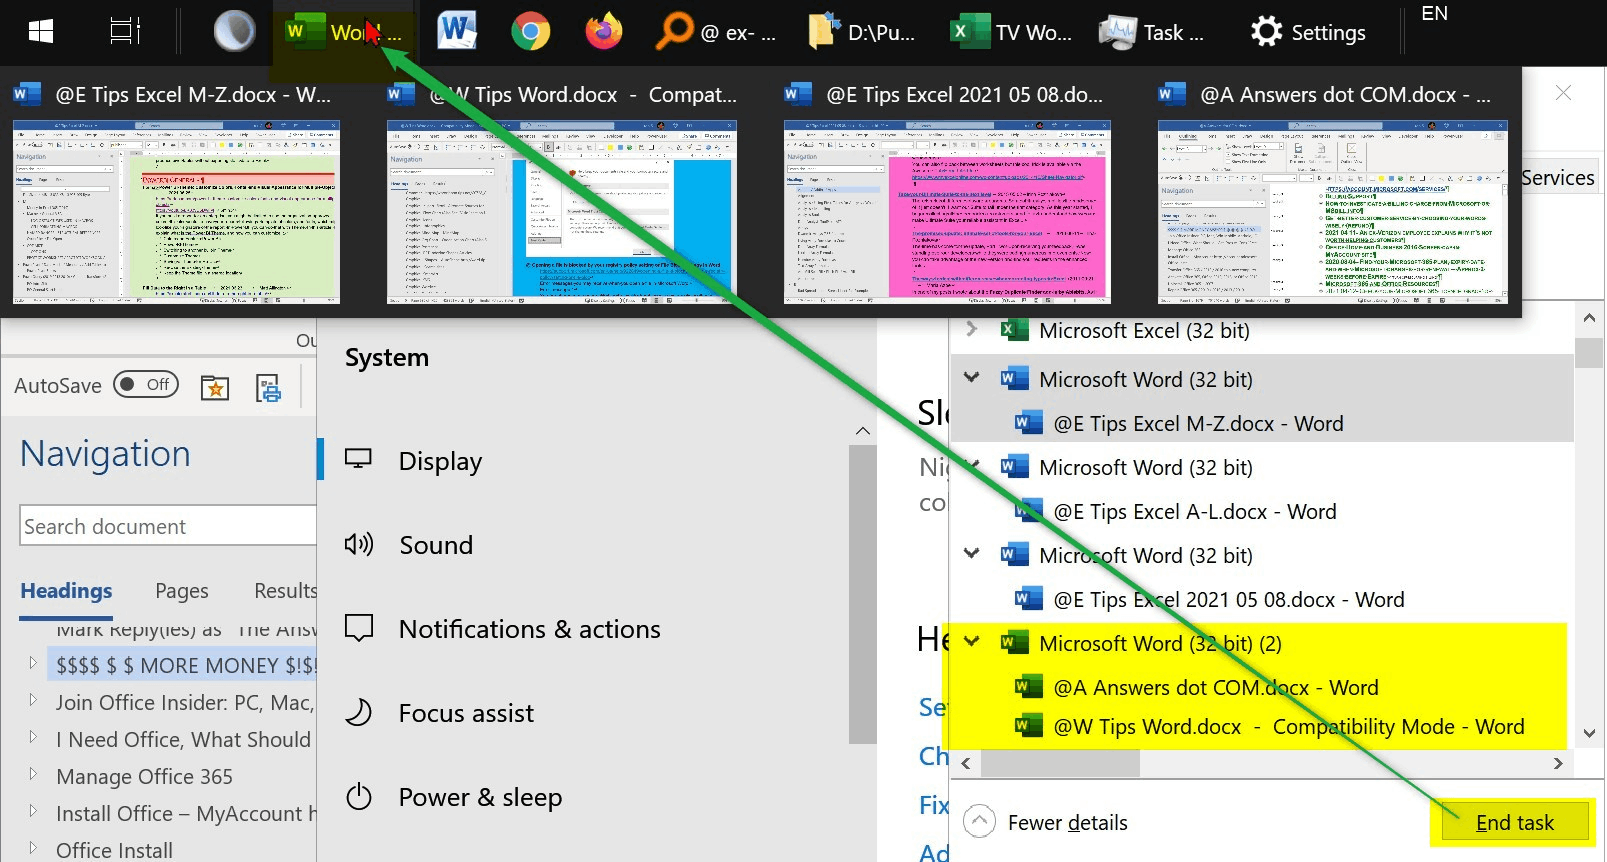Click the Focus assist moon icon
Screen dimensions: 1607x862
tap(358, 712)
